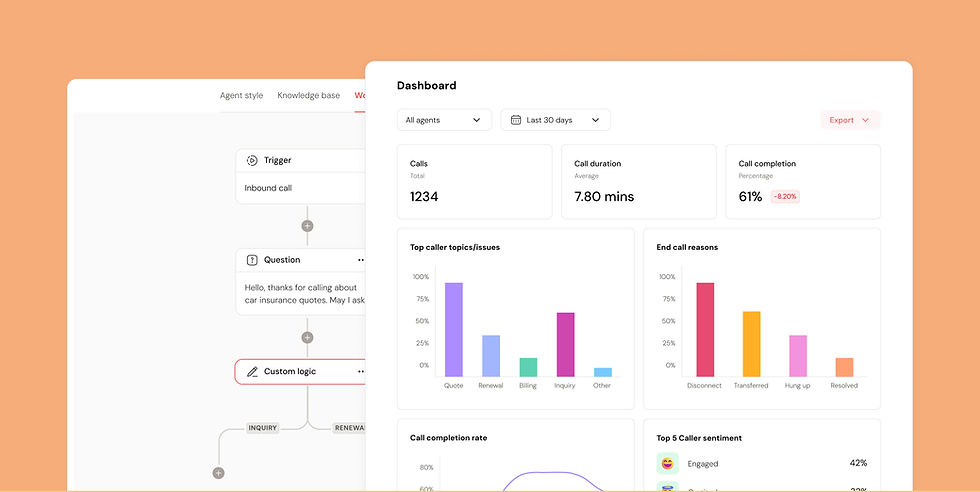Add step between Trigger and Question
This screenshot has width=980, height=492.
pos(307,226)
